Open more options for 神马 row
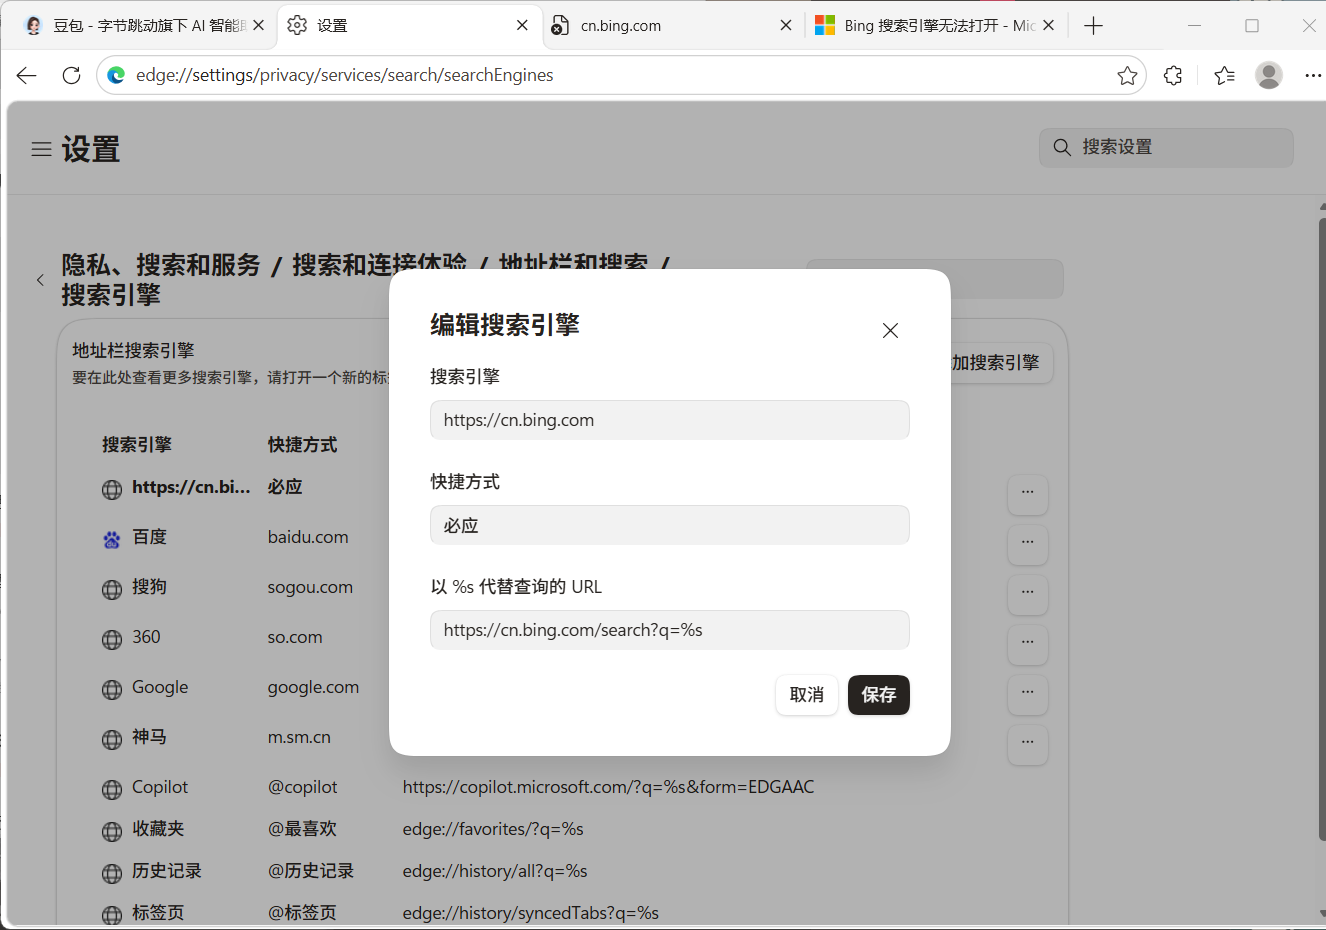 [x=1027, y=743]
